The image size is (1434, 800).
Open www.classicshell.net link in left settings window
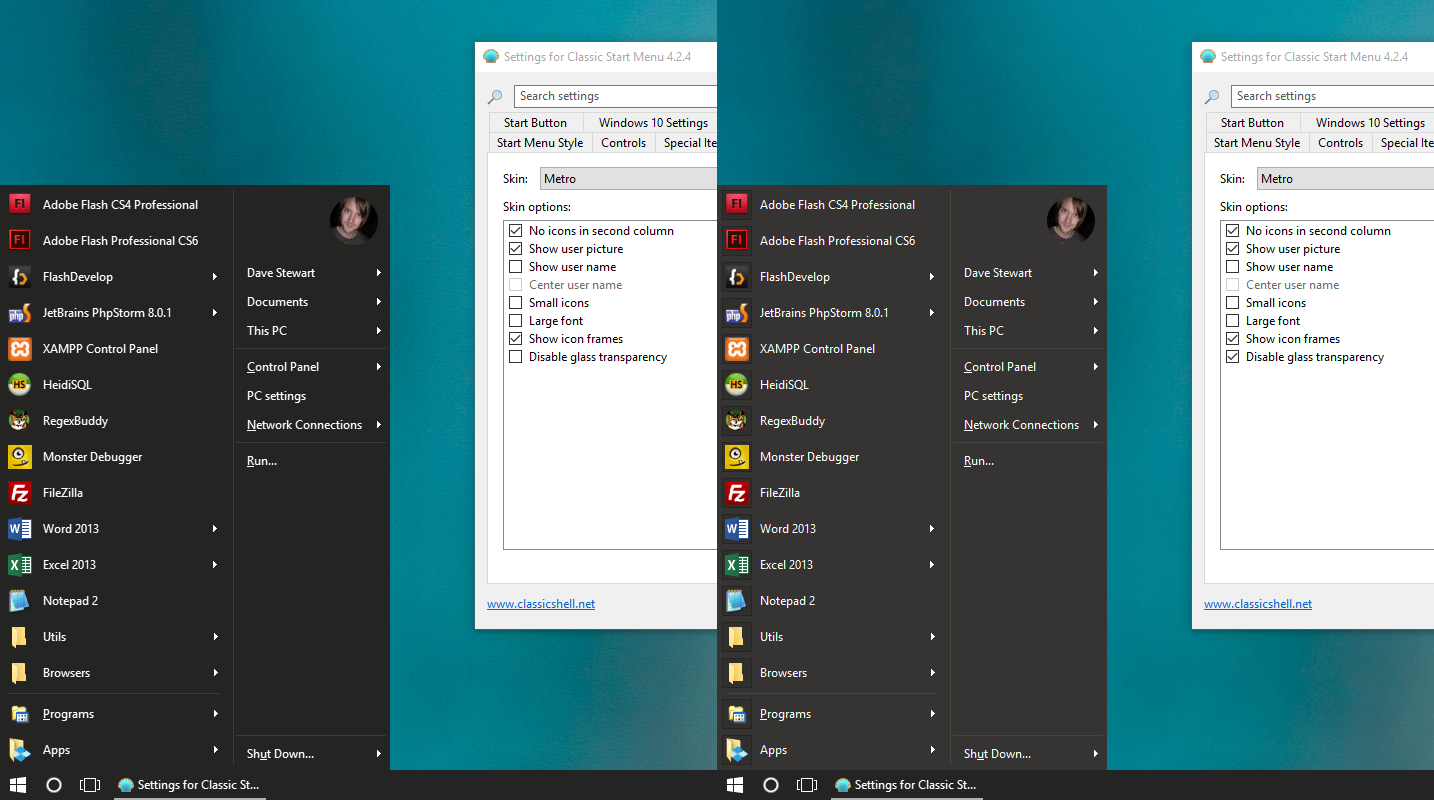(541, 604)
